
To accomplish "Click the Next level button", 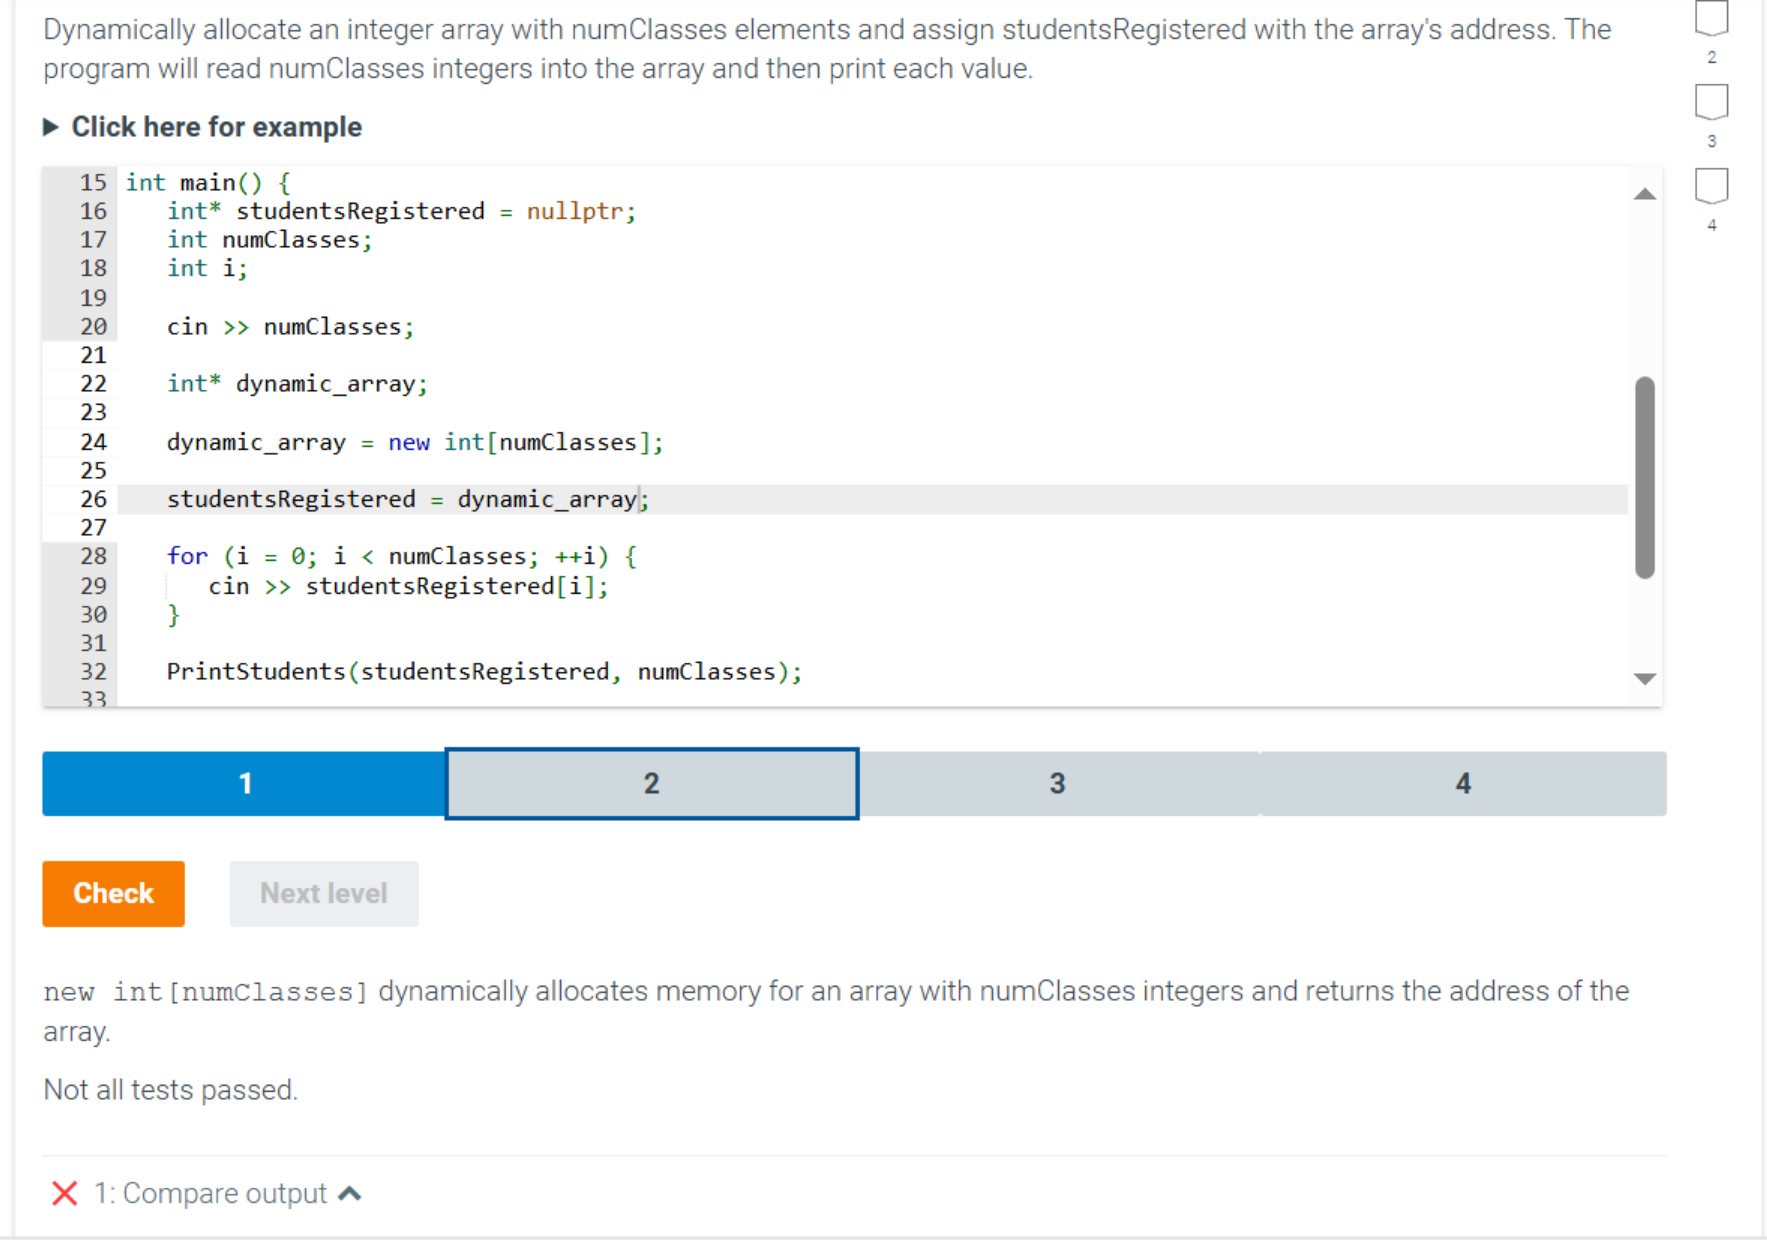I will tap(323, 893).
